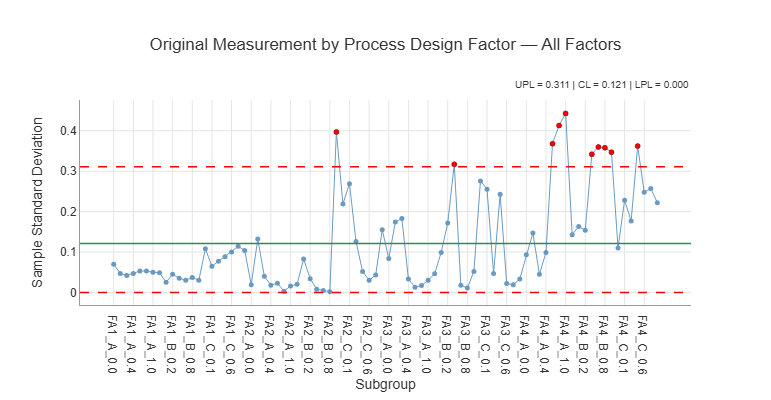771x400 pixels.
Task: Click the x-axis label FA4_A_0.0
Action: pos(525,344)
